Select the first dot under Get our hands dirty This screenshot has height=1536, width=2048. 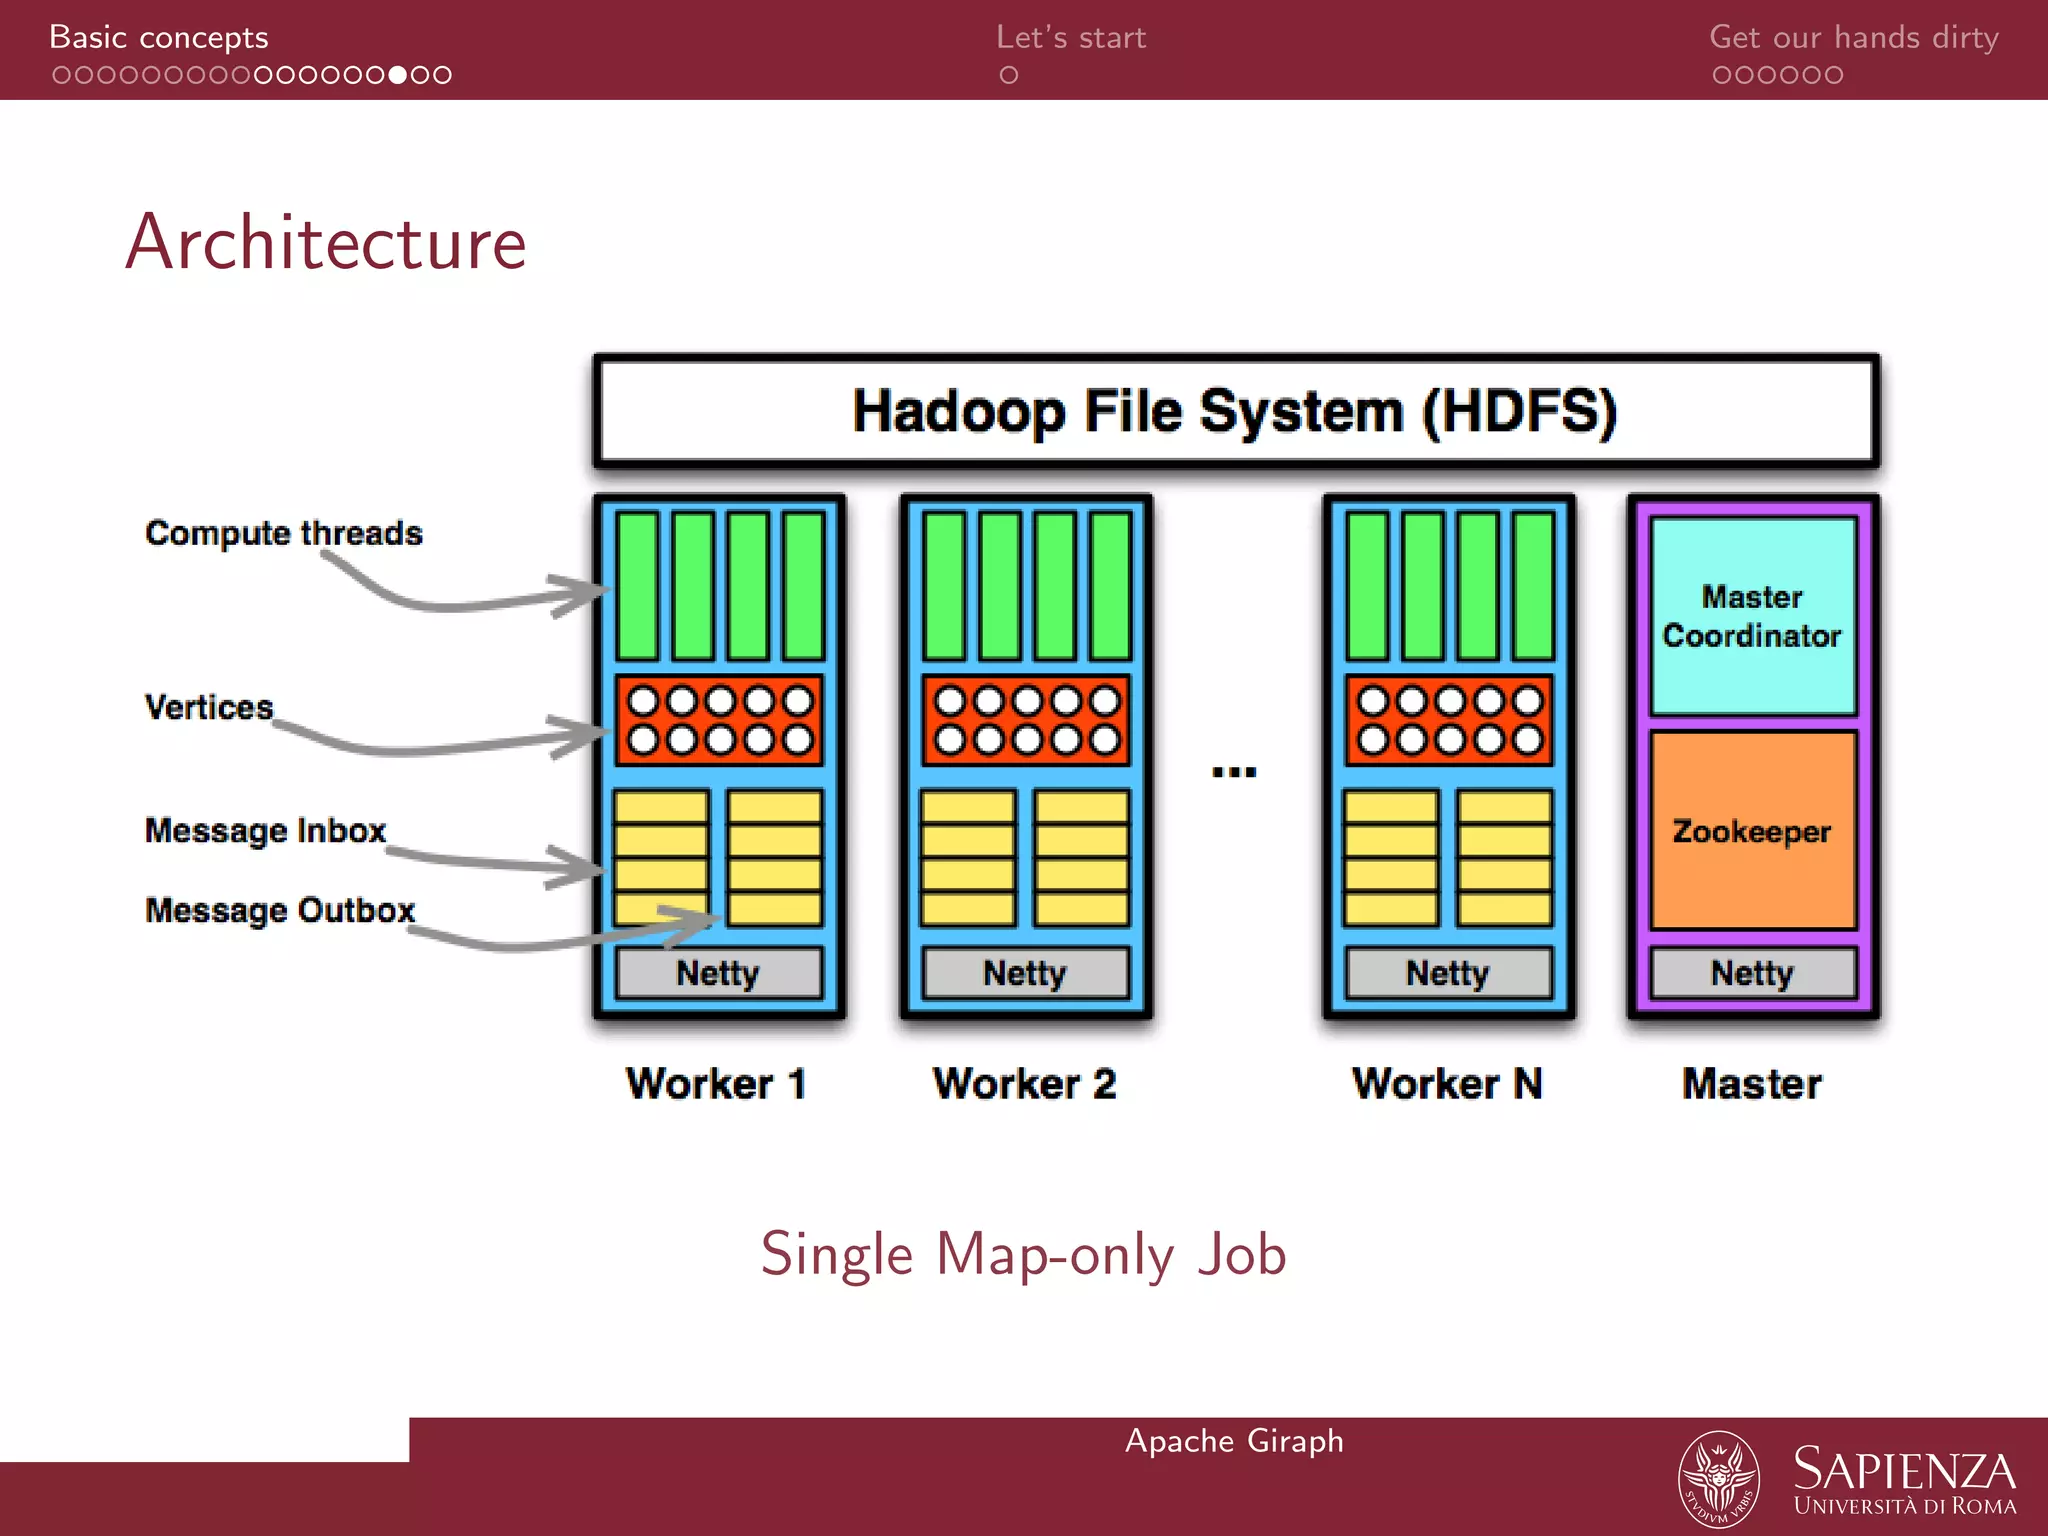point(1721,75)
